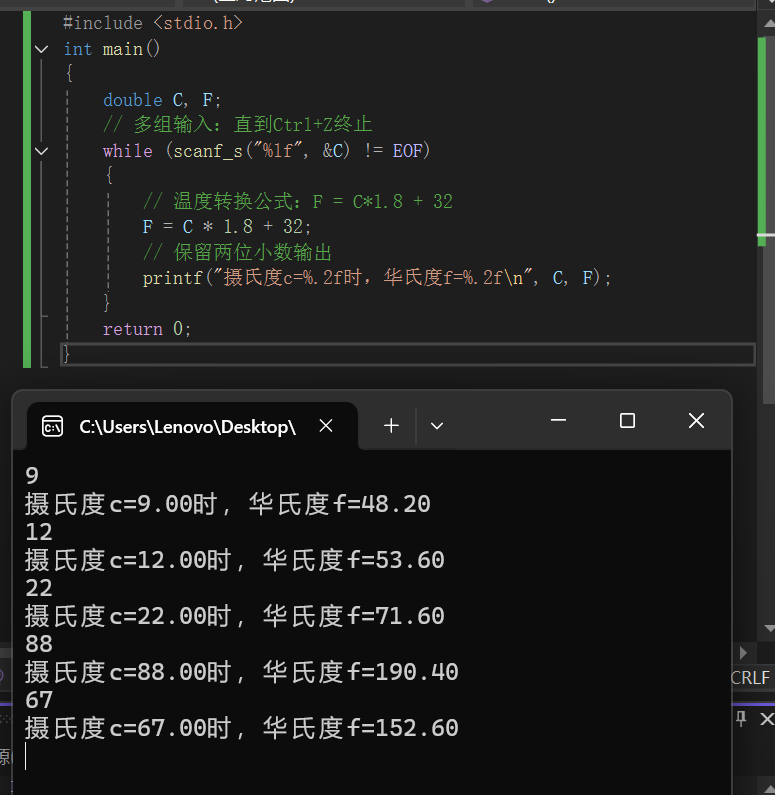Close the C:\Users\Lenovo\Desktop\ terminal tab
The image size is (775, 795).
(x=326, y=426)
